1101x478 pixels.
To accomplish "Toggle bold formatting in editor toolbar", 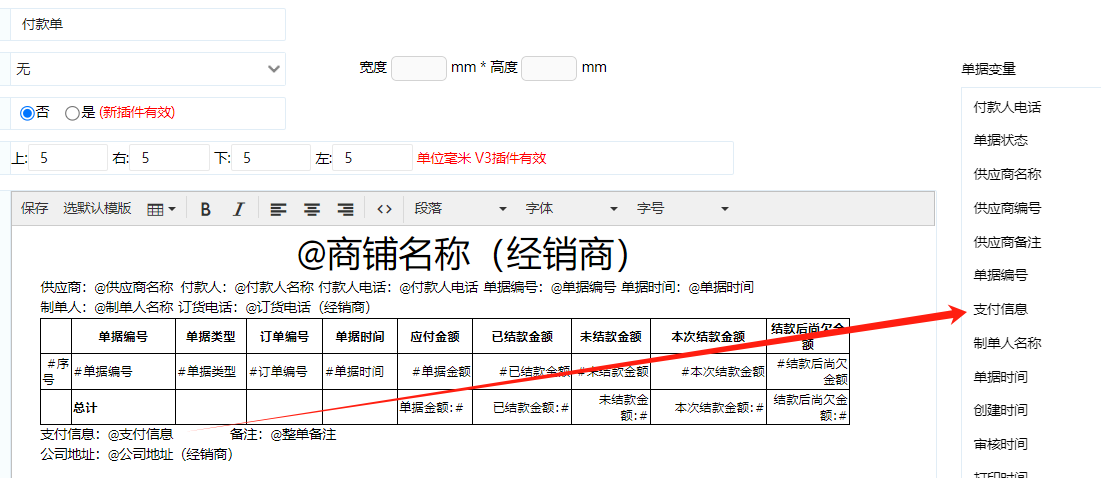I will pos(206,209).
